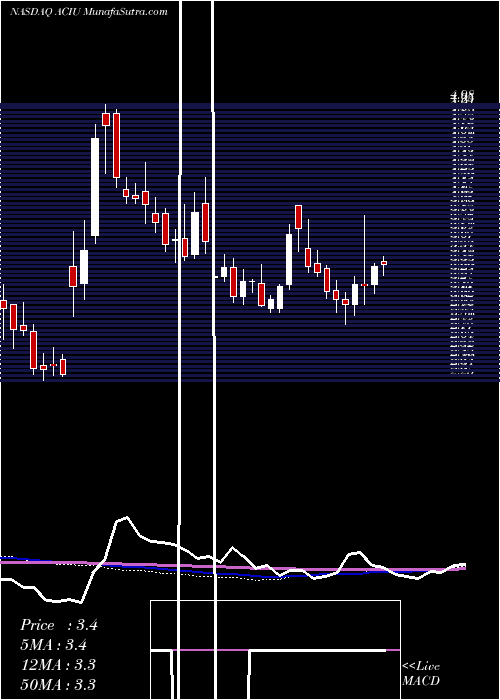Click the NASDAQ ACIU MunafaSutra.com title text
Screen dimensions: 500x700
pos(88,12)
